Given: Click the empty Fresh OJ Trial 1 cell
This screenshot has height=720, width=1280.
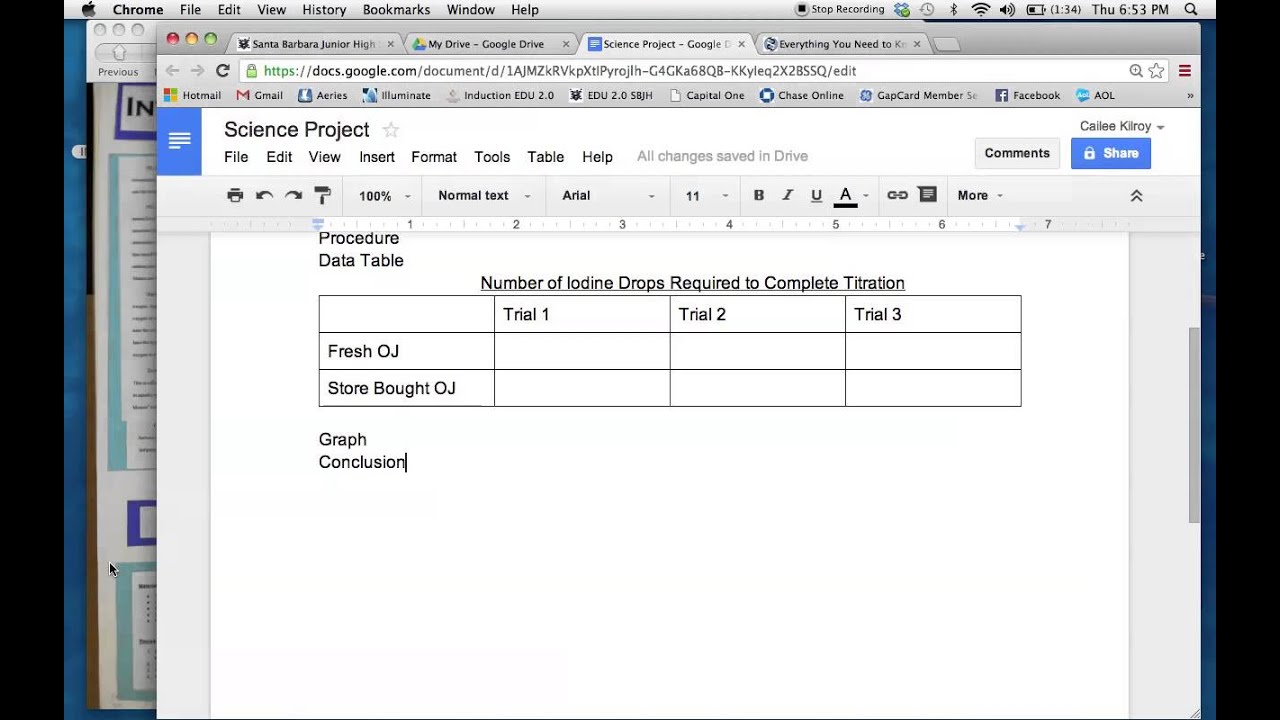Looking at the screenshot, I should pyautogui.click(x=582, y=351).
